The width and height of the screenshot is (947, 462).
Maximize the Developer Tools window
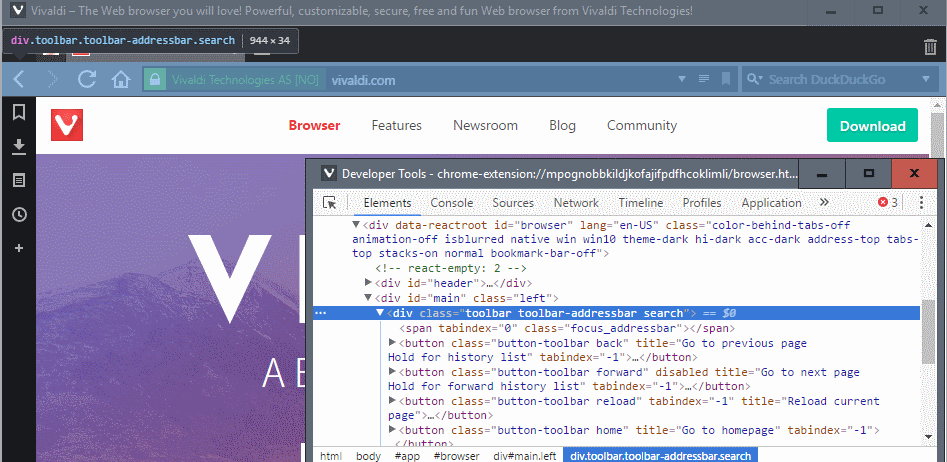[868, 174]
